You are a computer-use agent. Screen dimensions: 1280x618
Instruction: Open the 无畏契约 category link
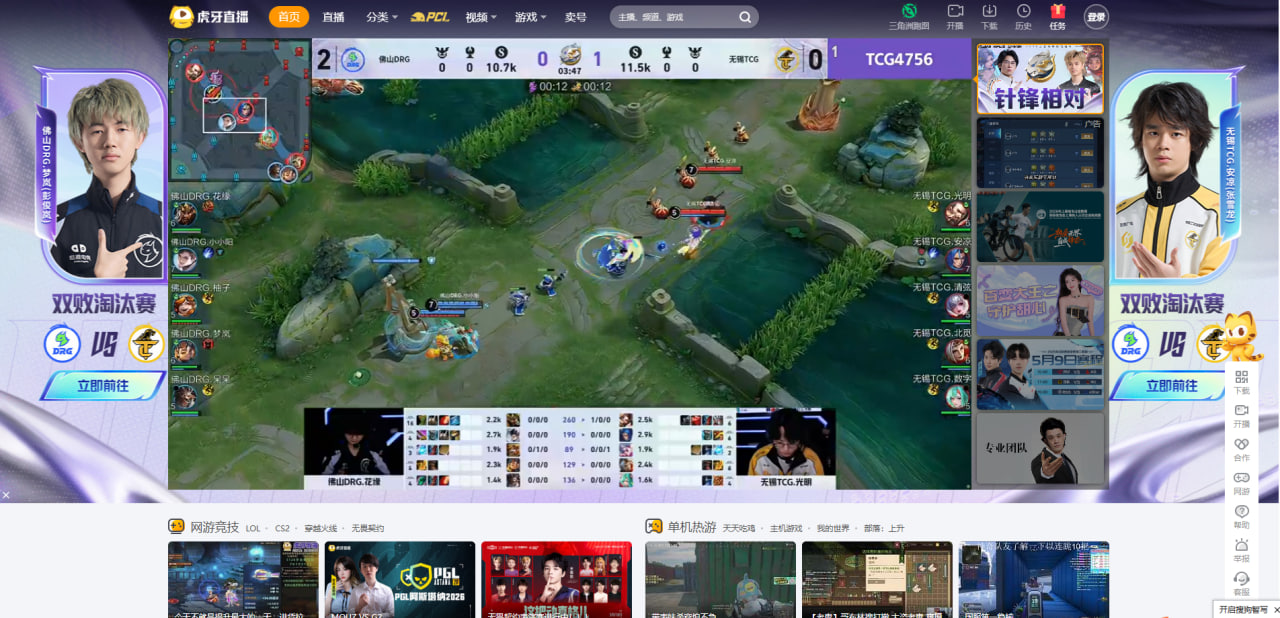coord(367,528)
